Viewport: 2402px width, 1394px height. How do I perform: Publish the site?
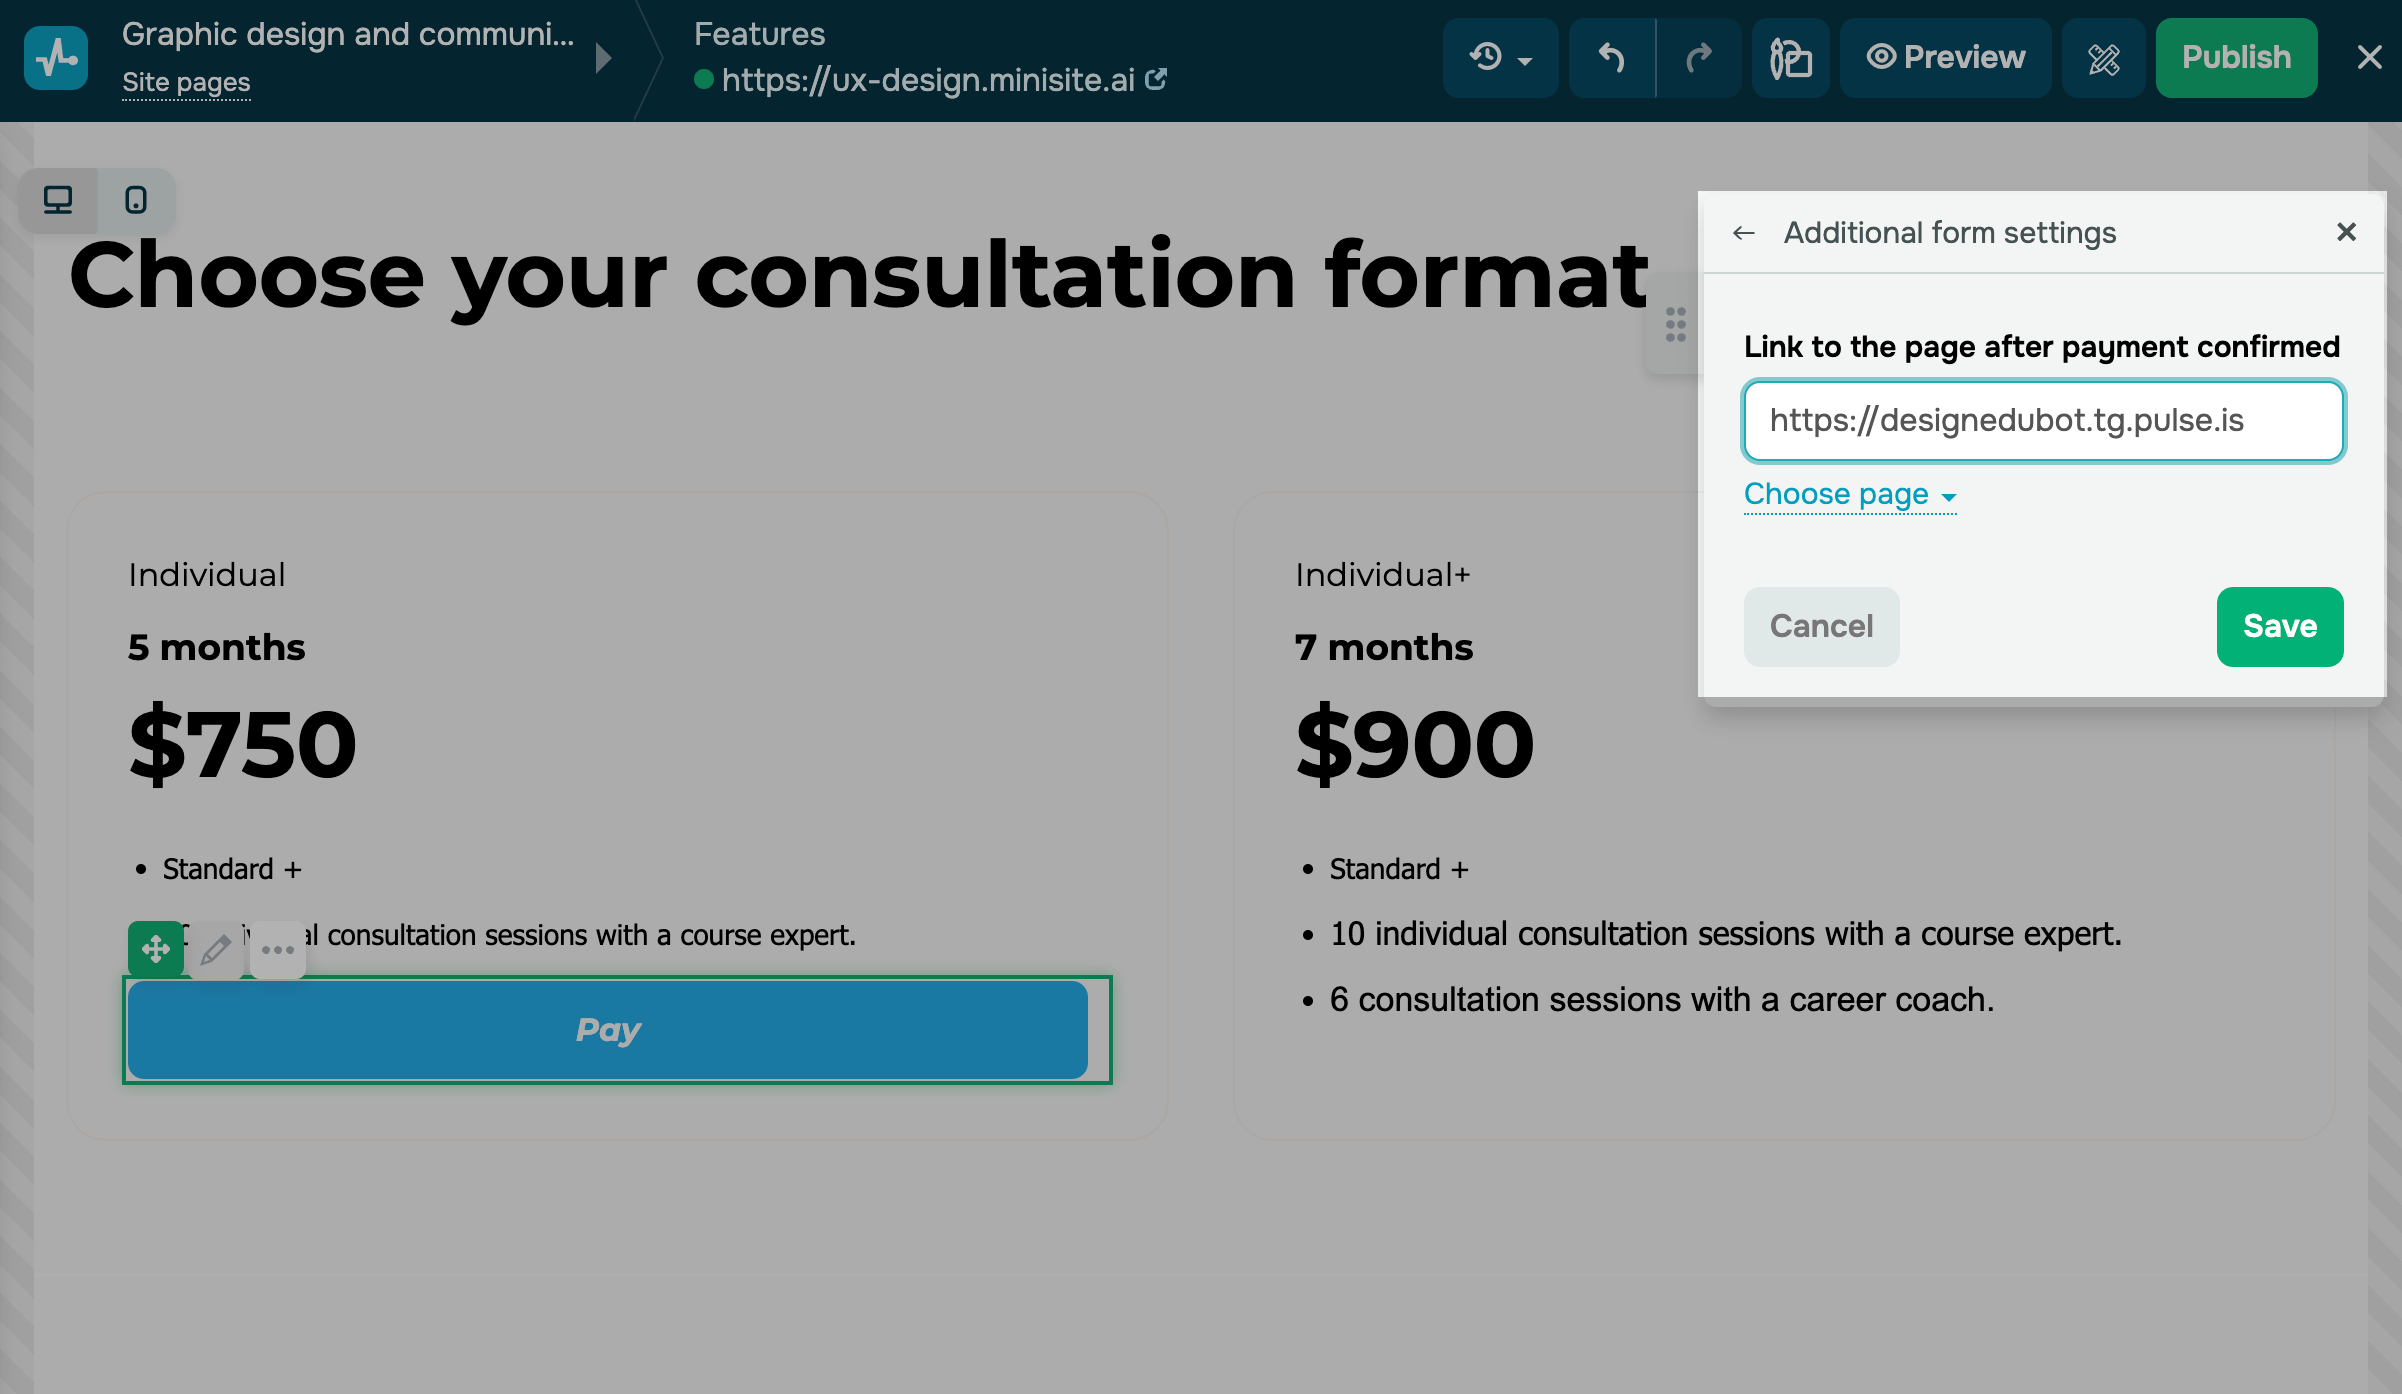pyautogui.click(x=2236, y=58)
